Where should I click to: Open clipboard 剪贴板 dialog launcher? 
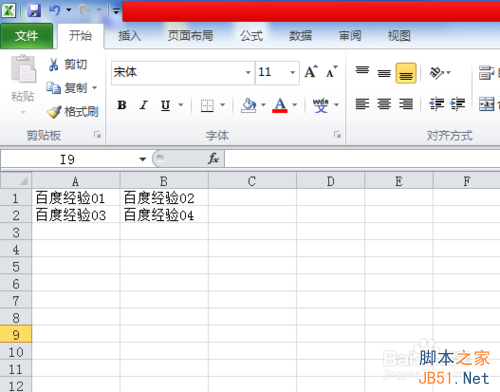[97, 135]
